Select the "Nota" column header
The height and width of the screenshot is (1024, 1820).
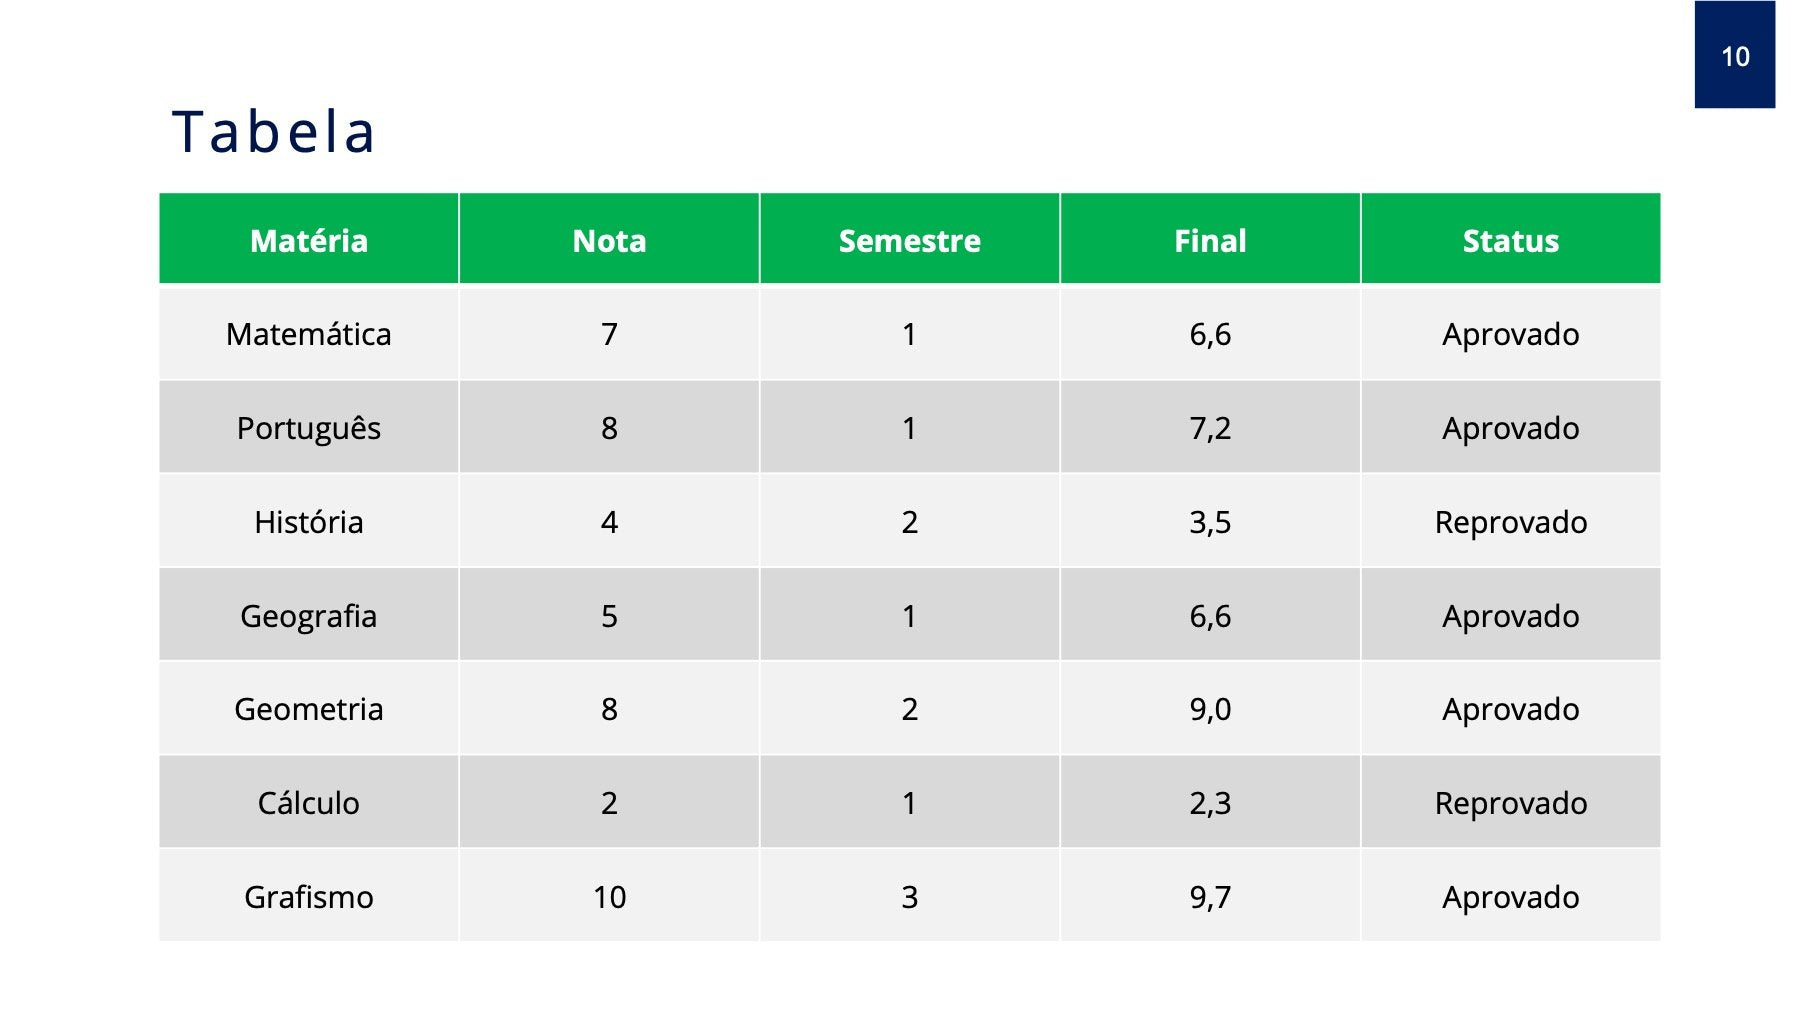click(x=609, y=241)
